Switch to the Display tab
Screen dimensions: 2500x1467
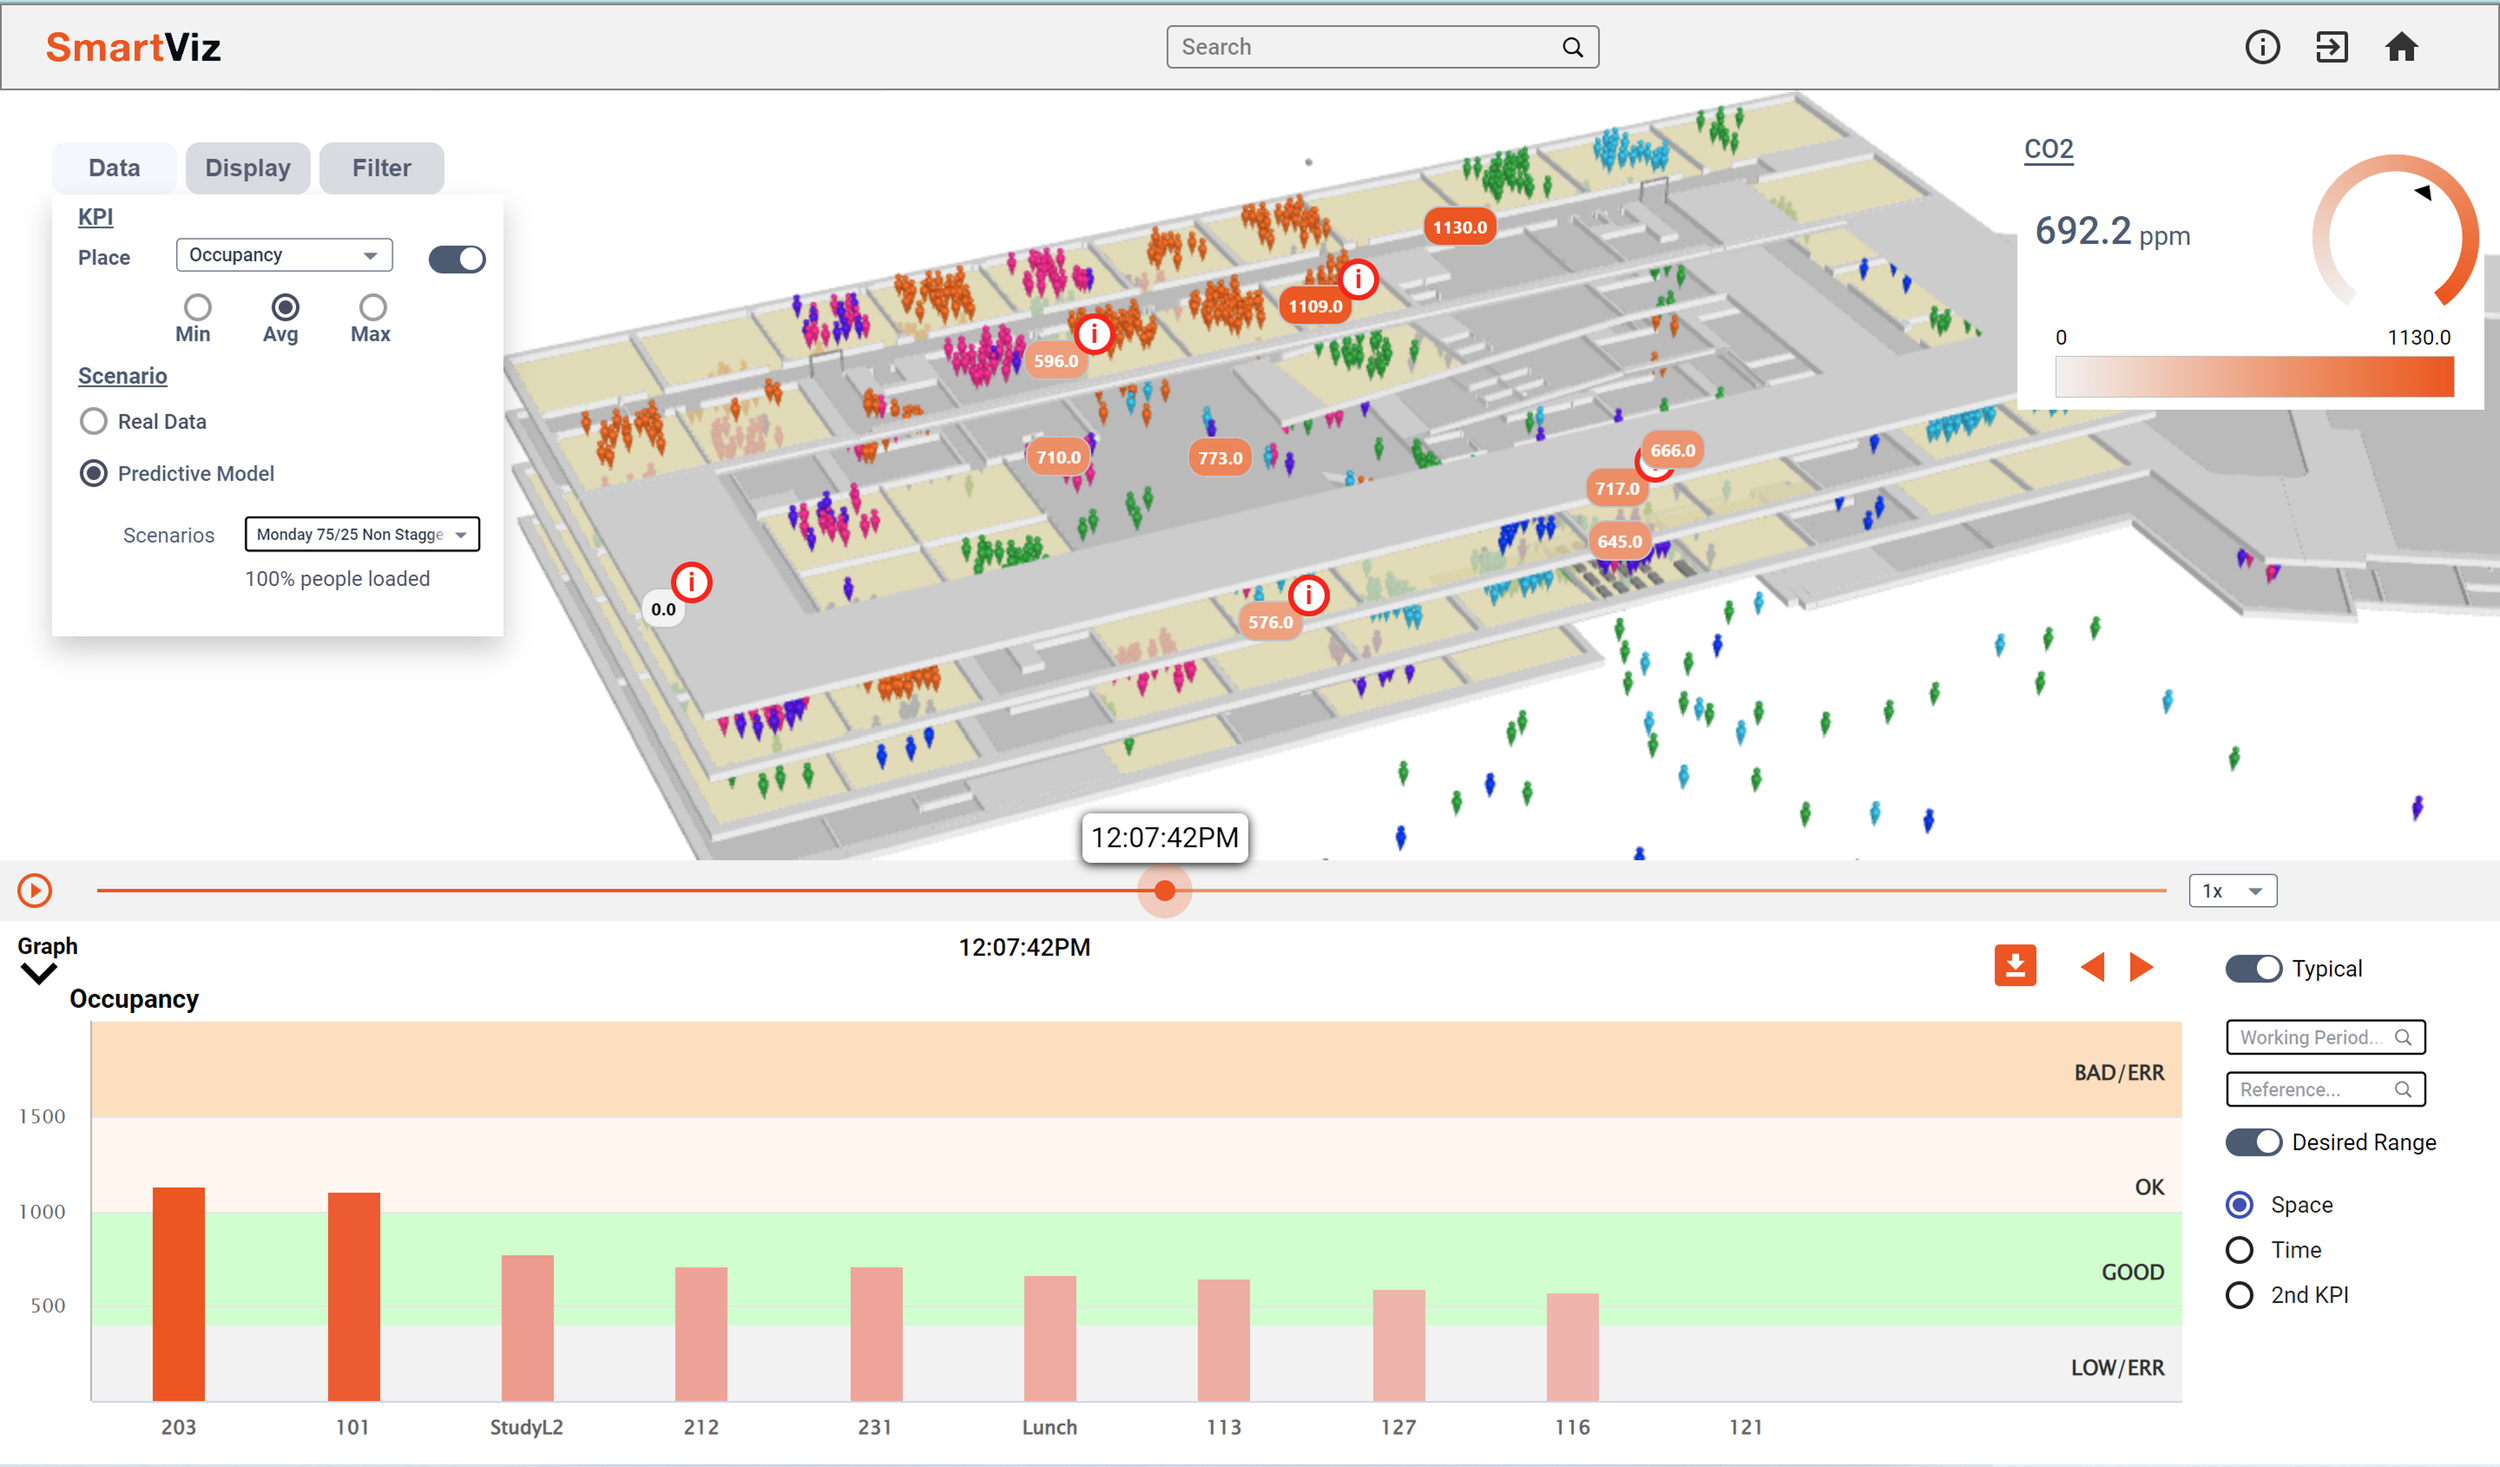click(x=247, y=167)
